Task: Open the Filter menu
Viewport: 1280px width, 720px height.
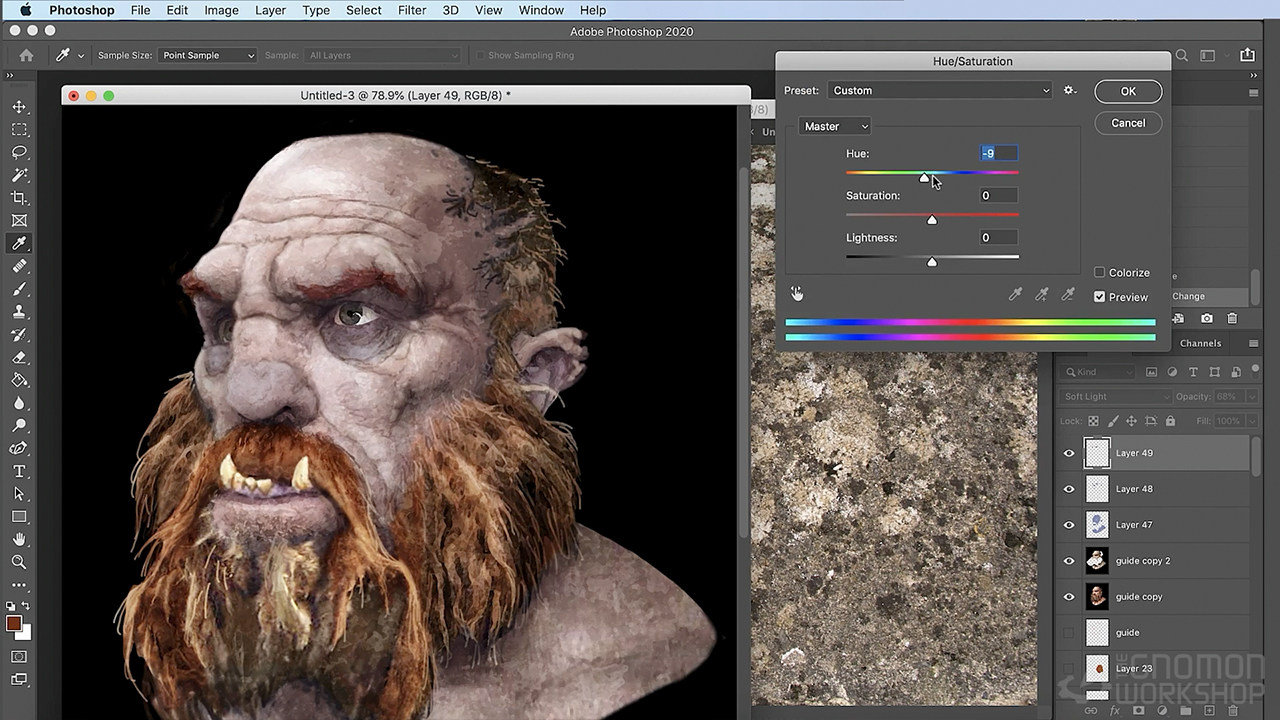Action: 412,10
